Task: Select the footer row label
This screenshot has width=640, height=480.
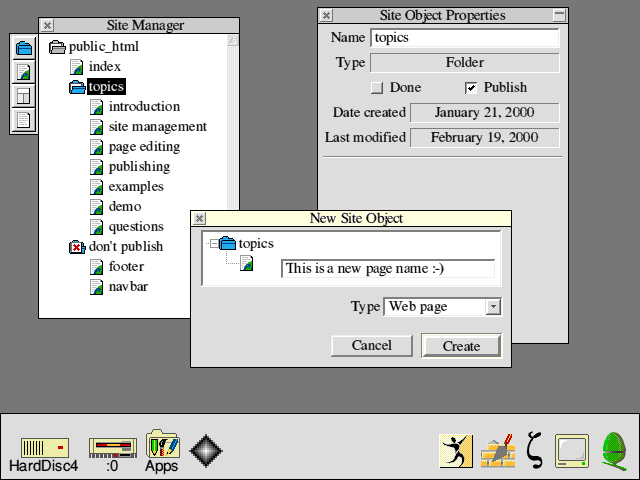Action: coord(127,267)
